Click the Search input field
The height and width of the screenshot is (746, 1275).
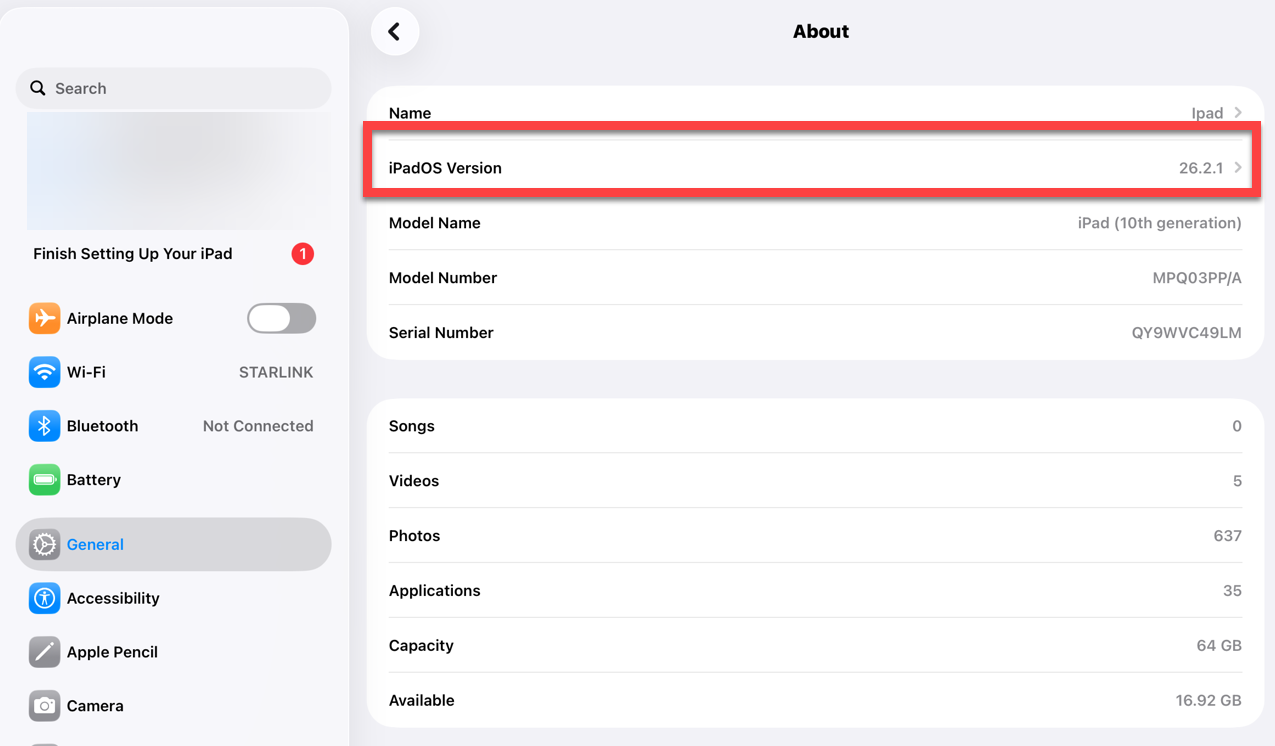(174, 88)
